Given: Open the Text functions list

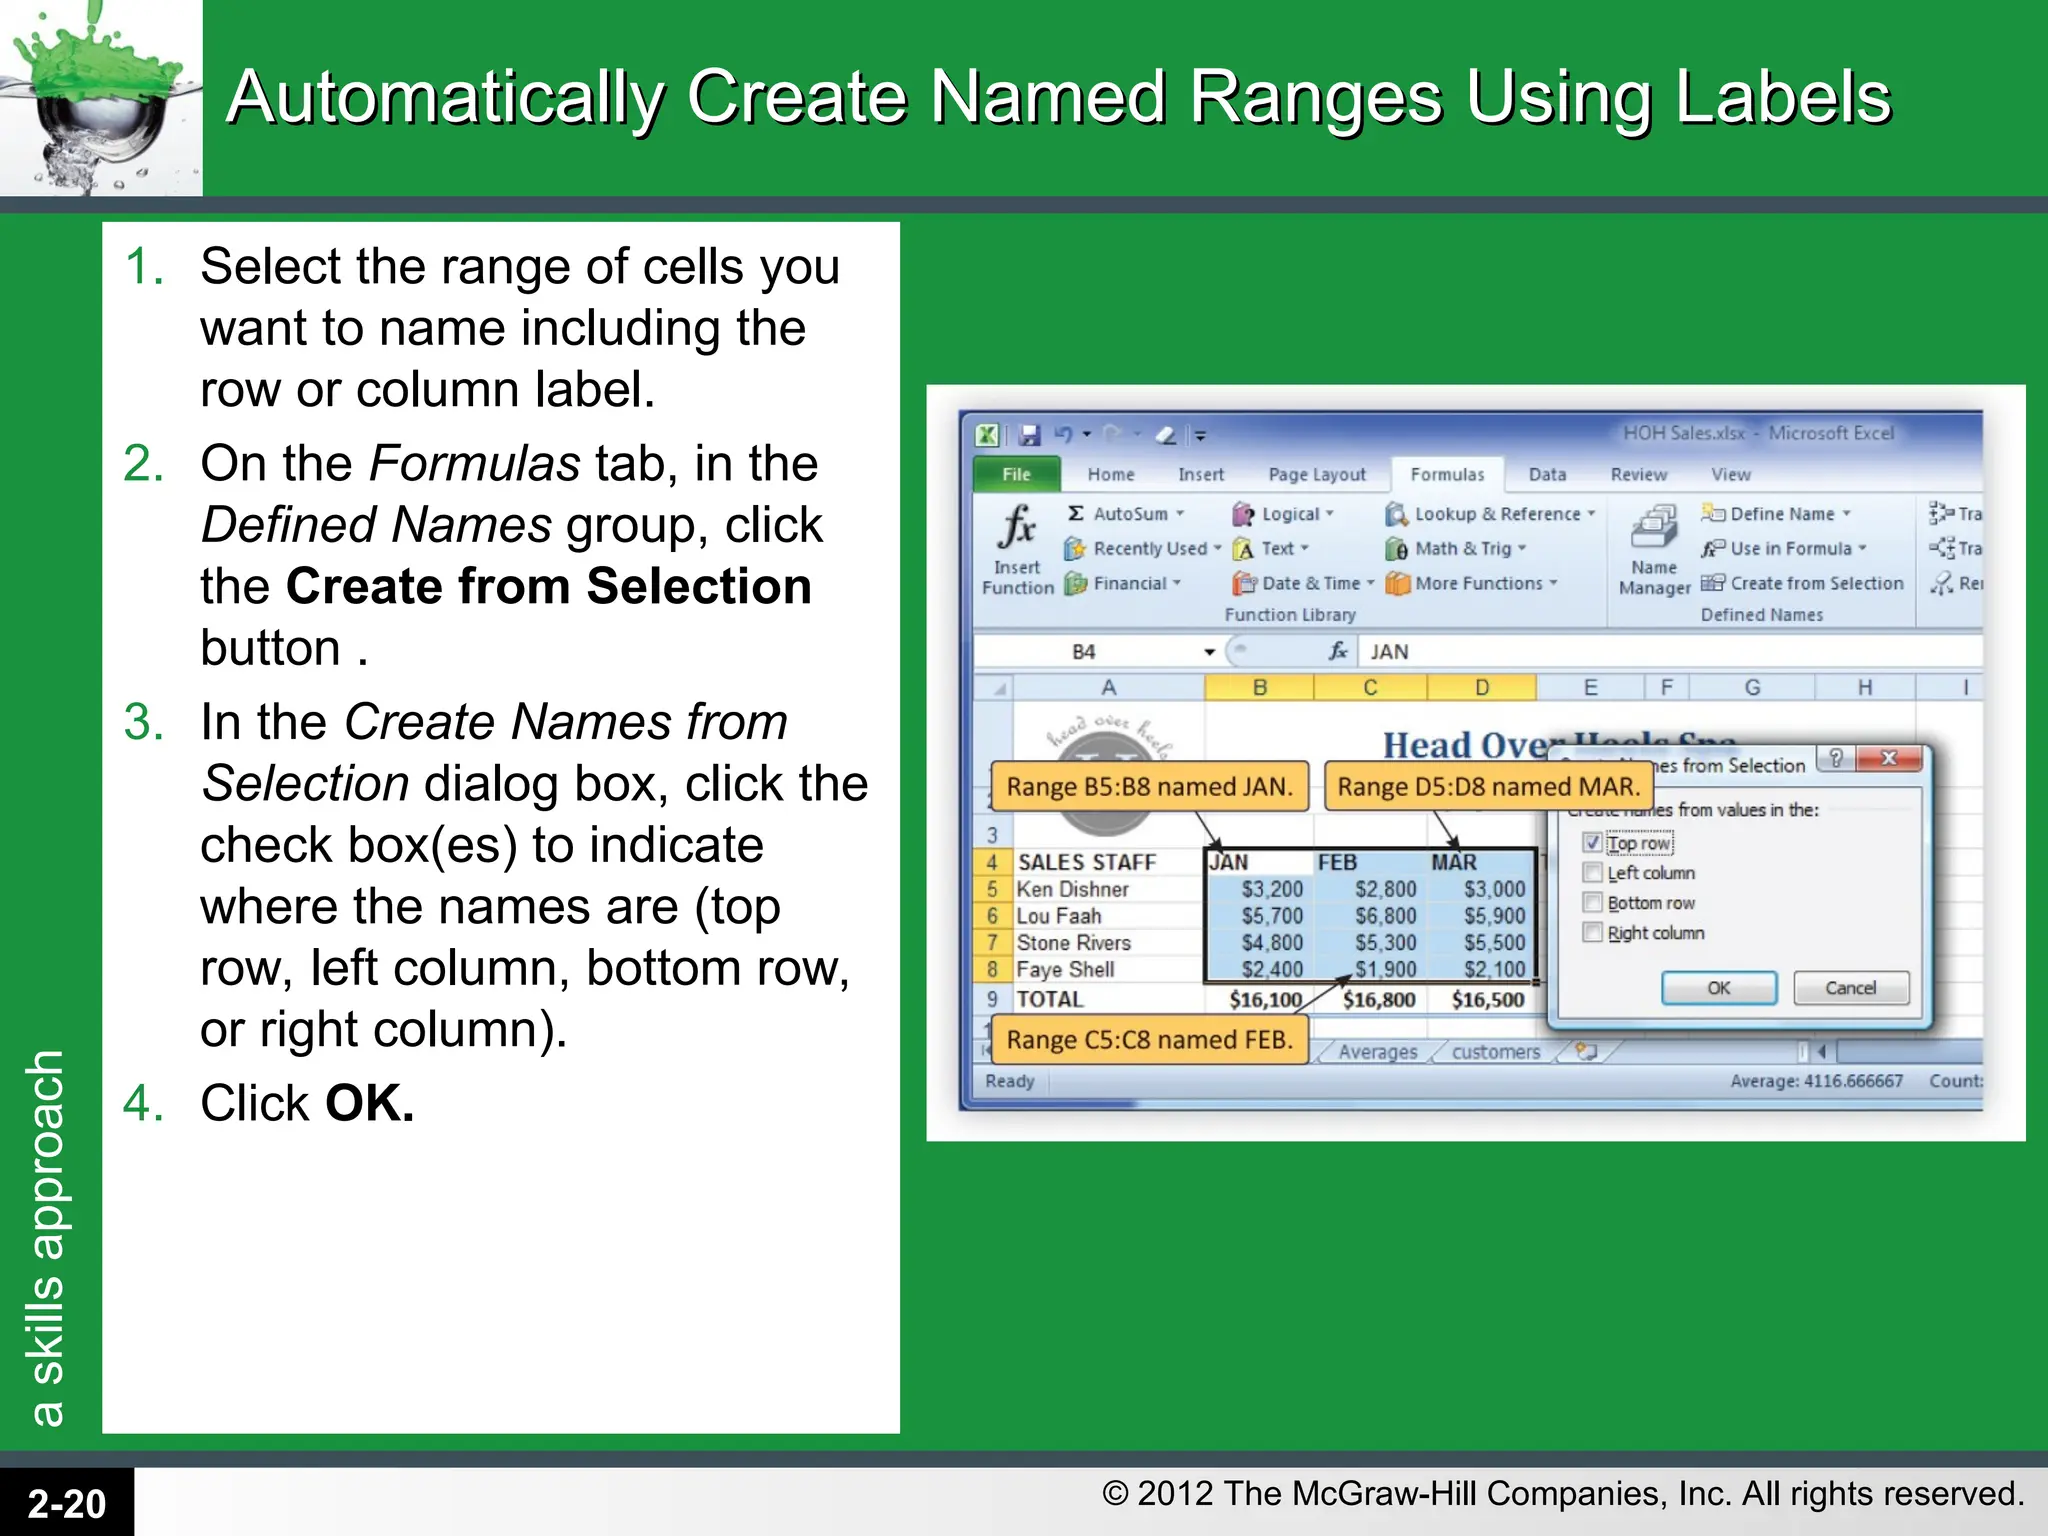Looking at the screenshot, I should [x=1271, y=549].
